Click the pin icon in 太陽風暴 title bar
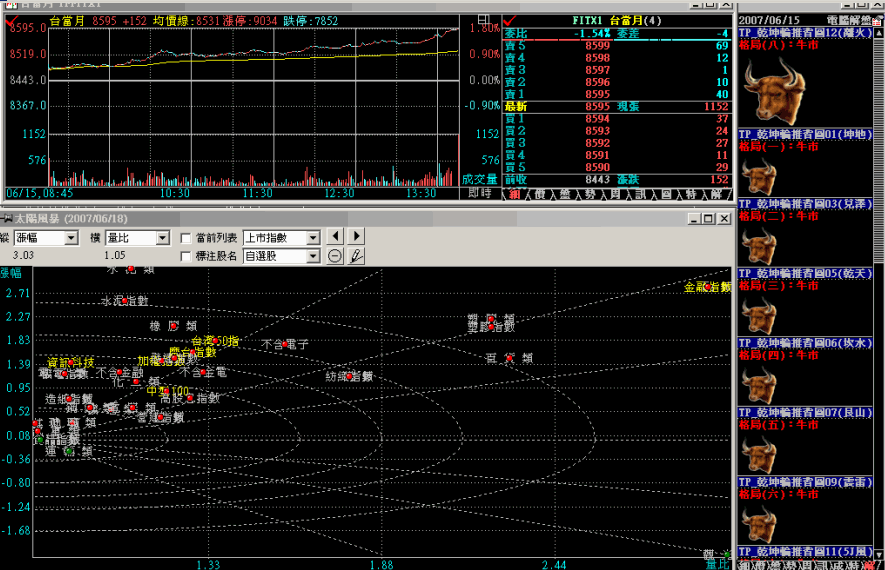This screenshot has height=570, width=885. pos(7,218)
